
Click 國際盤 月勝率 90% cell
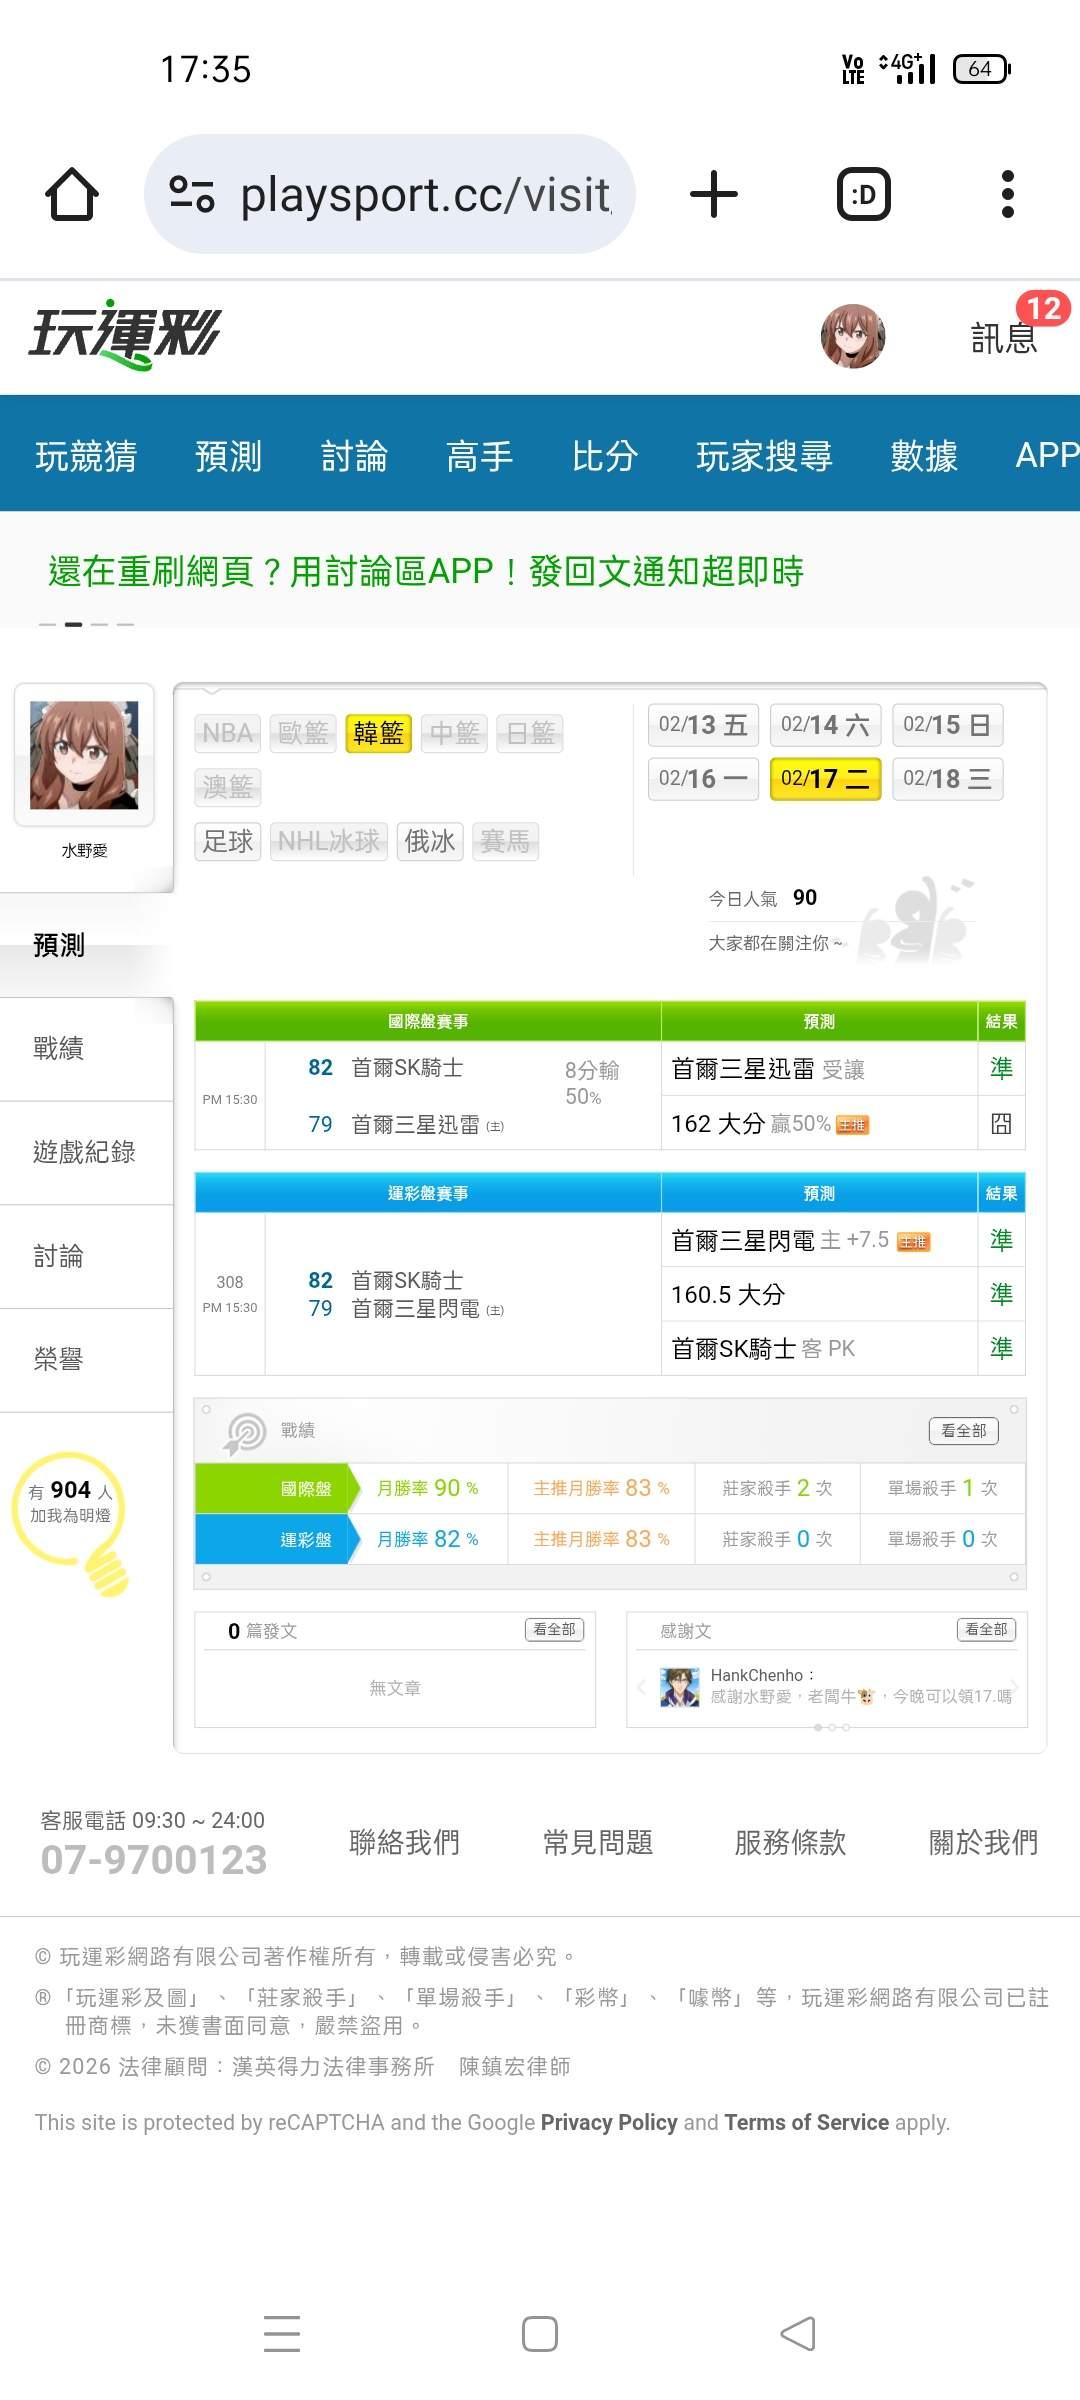(428, 1488)
